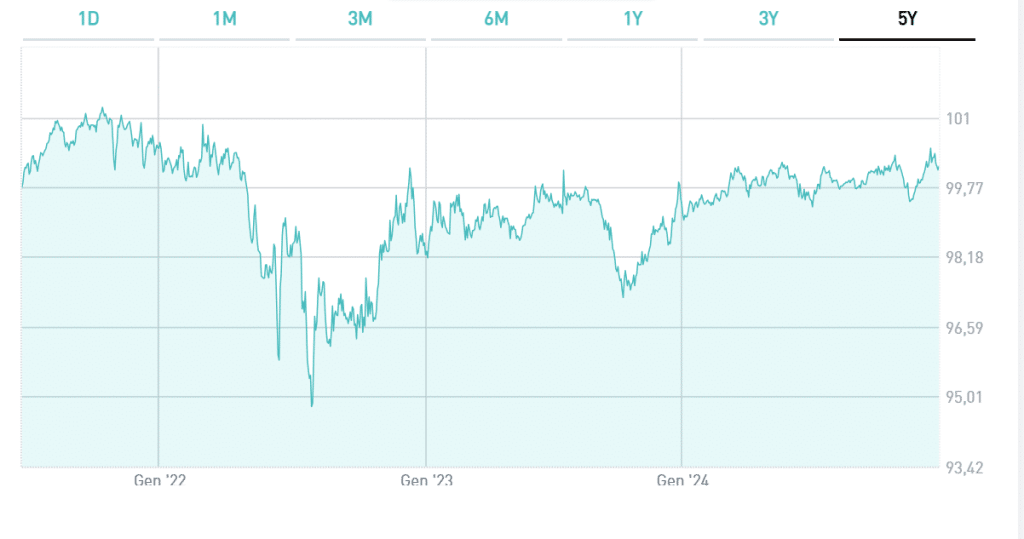This screenshot has width=1024, height=539.
Task: Click the line's highest peak above 101
Action: coord(102,108)
